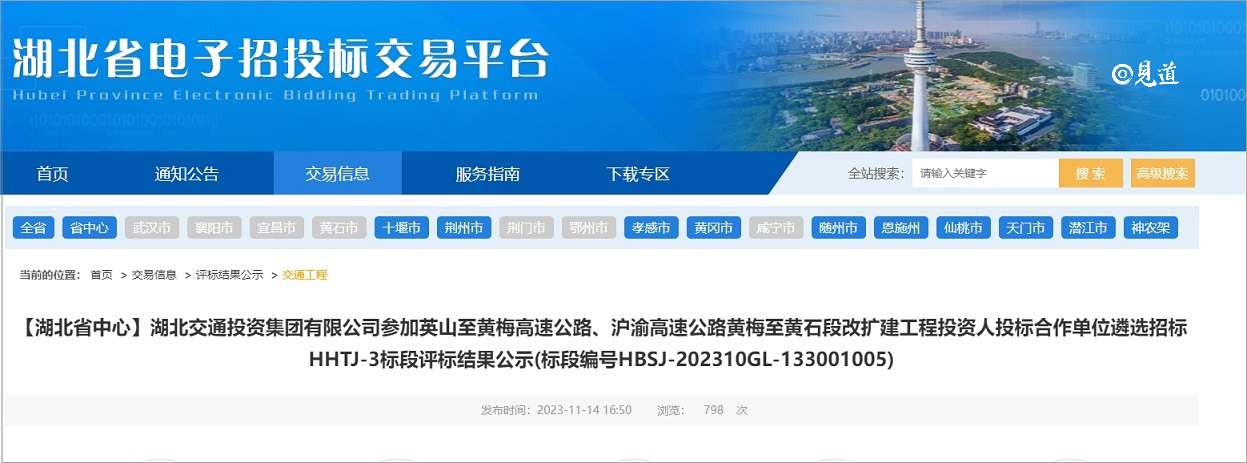Open the 评标结果公示 breadcrumb link
This screenshot has width=1247, height=463.
click(x=229, y=275)
